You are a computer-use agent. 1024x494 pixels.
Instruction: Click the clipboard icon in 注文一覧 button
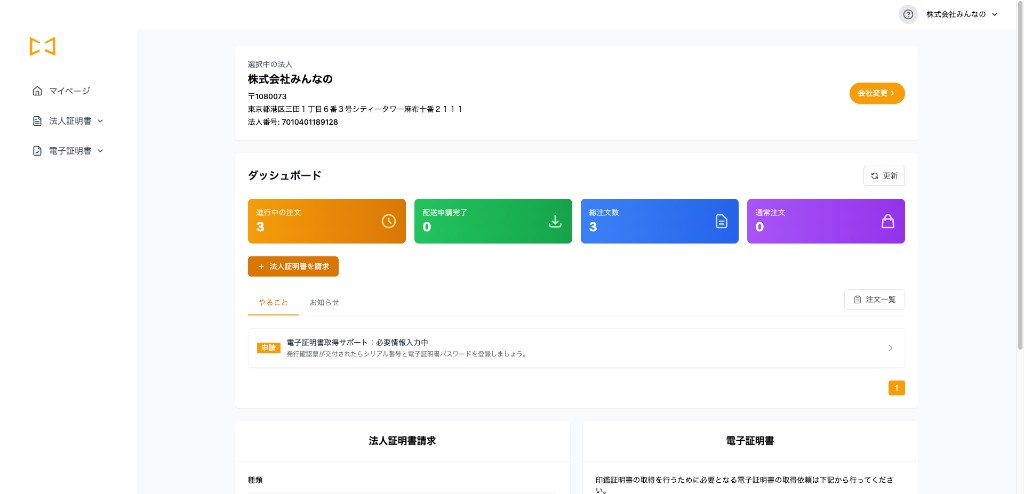(x=857, y=300)
